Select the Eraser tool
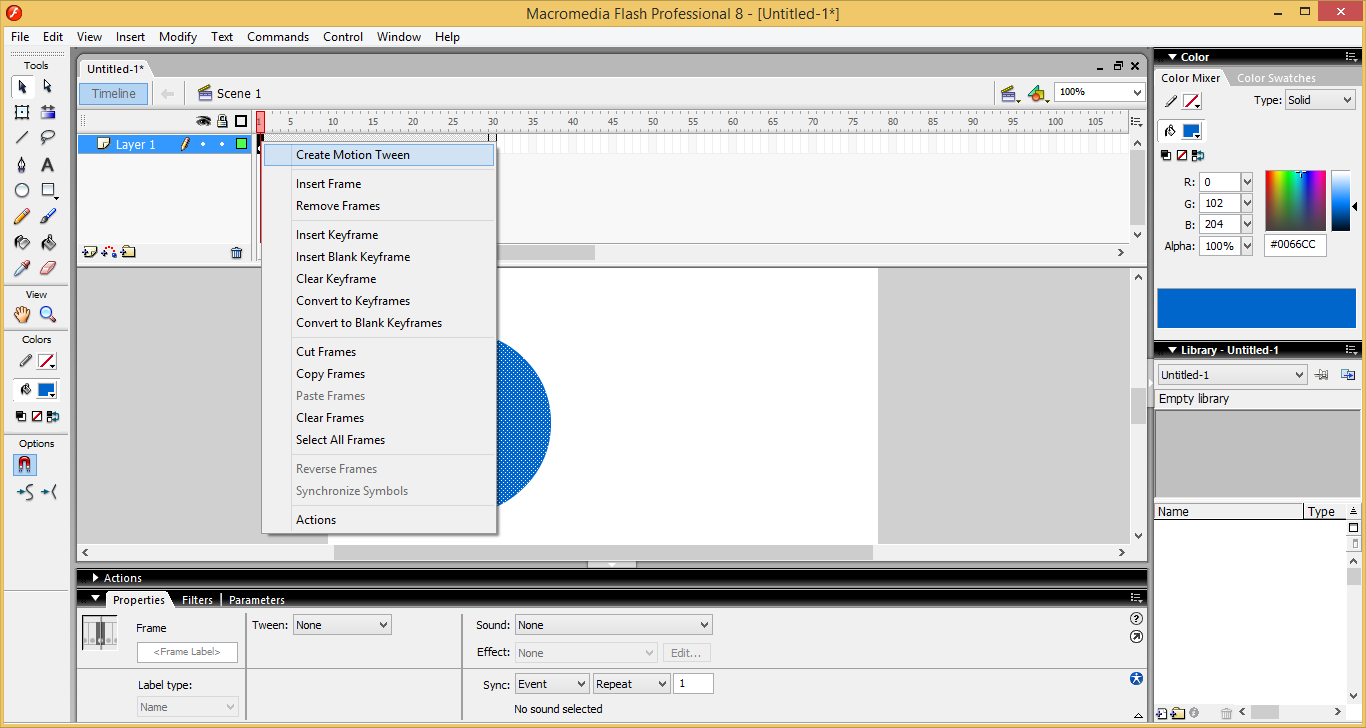This screenshot has width=1366, height=728. point(47,268)
